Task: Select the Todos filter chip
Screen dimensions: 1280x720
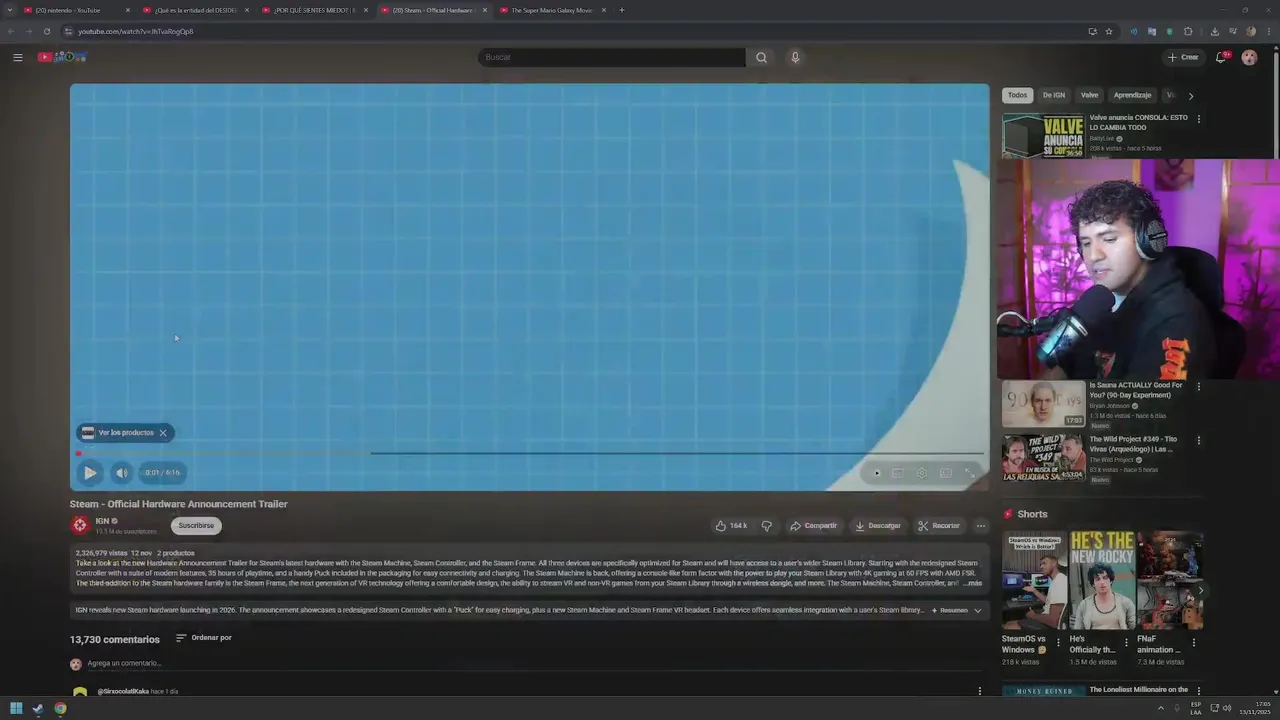Action: pos(1017,95)
